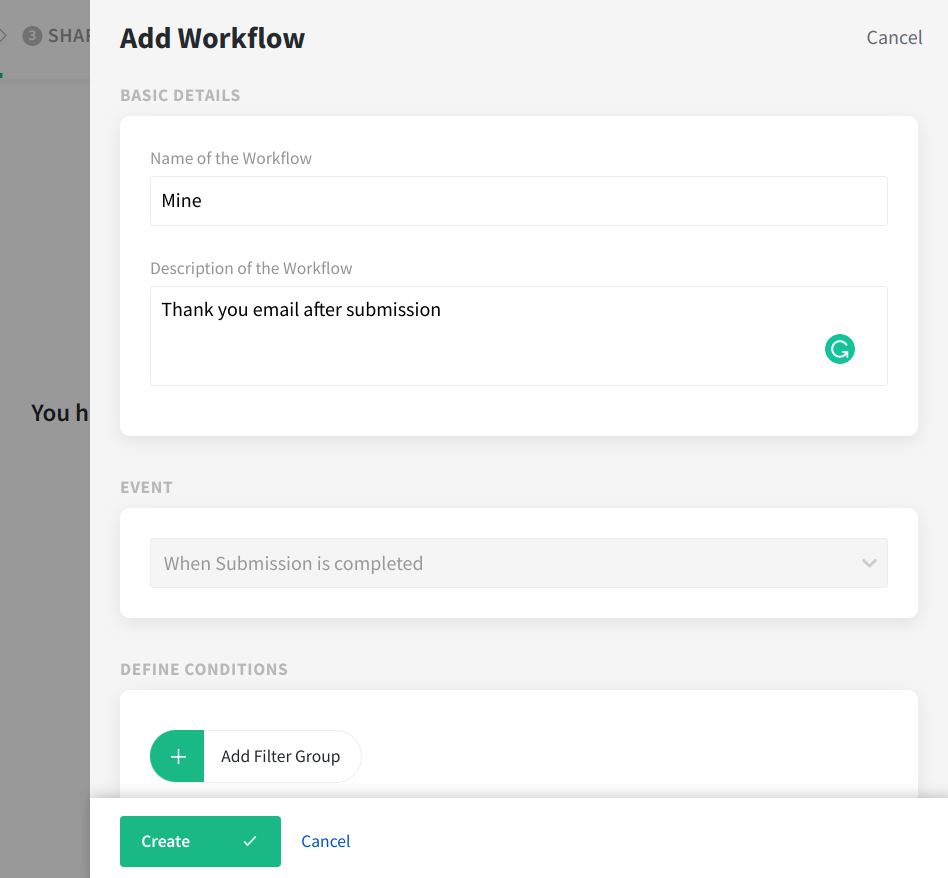
Task: Click the blue Cancel link beside Create
Action: point(326,841)
